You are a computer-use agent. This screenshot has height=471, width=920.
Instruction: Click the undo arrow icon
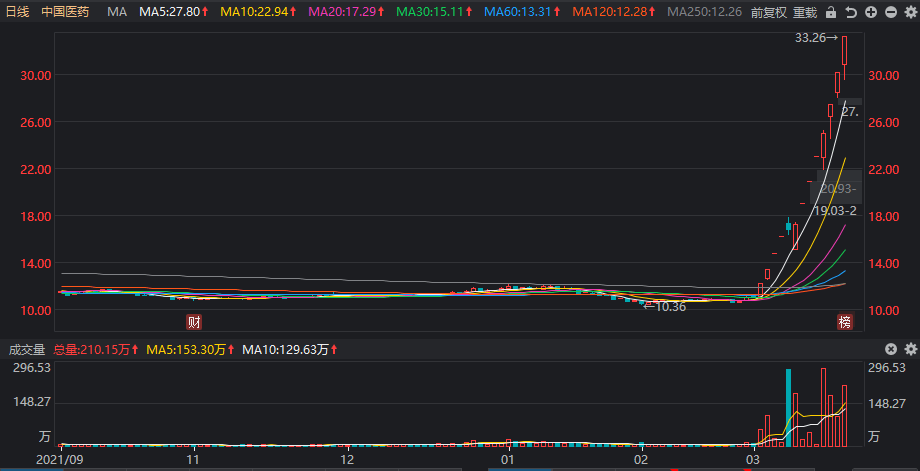(851, 12)
